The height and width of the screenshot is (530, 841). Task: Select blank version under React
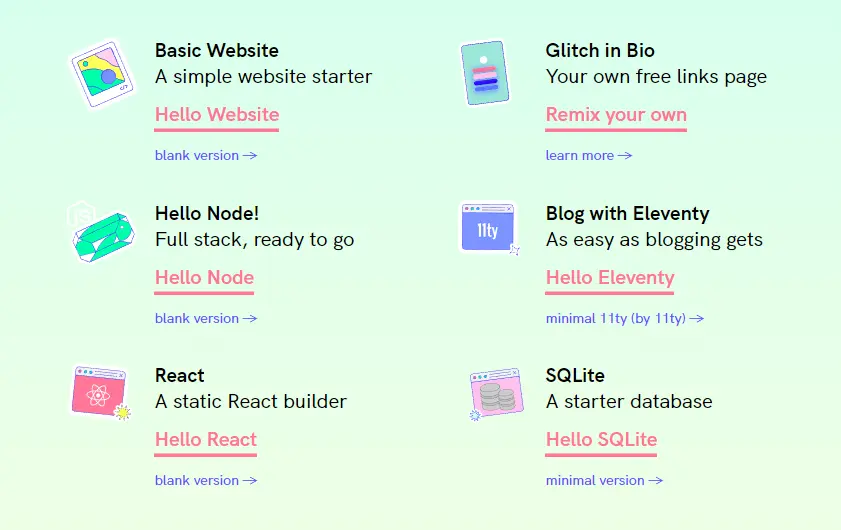coord(206,480)
